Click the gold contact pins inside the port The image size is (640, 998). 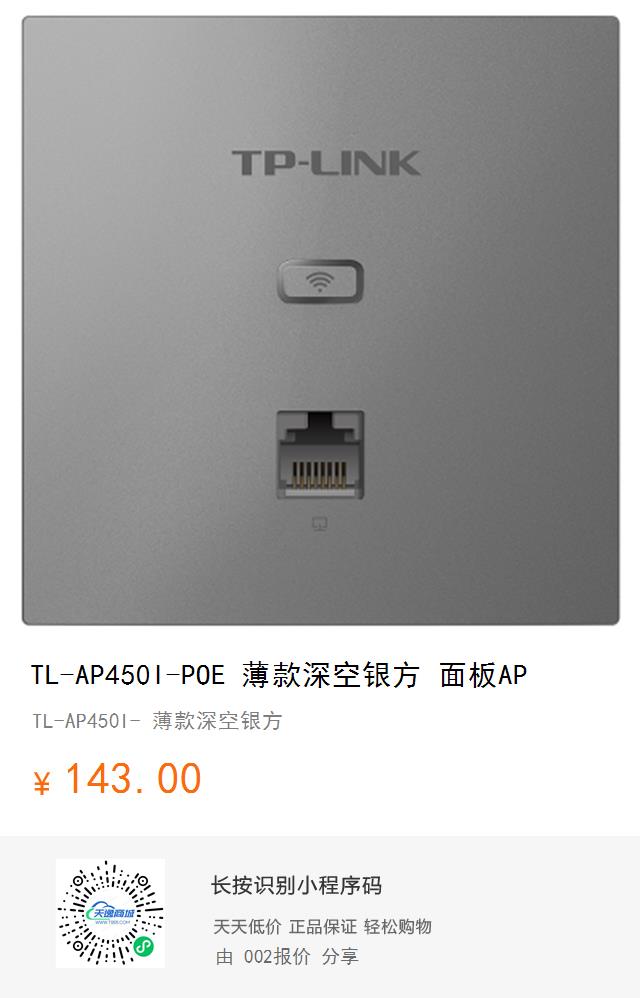(319, 474)
